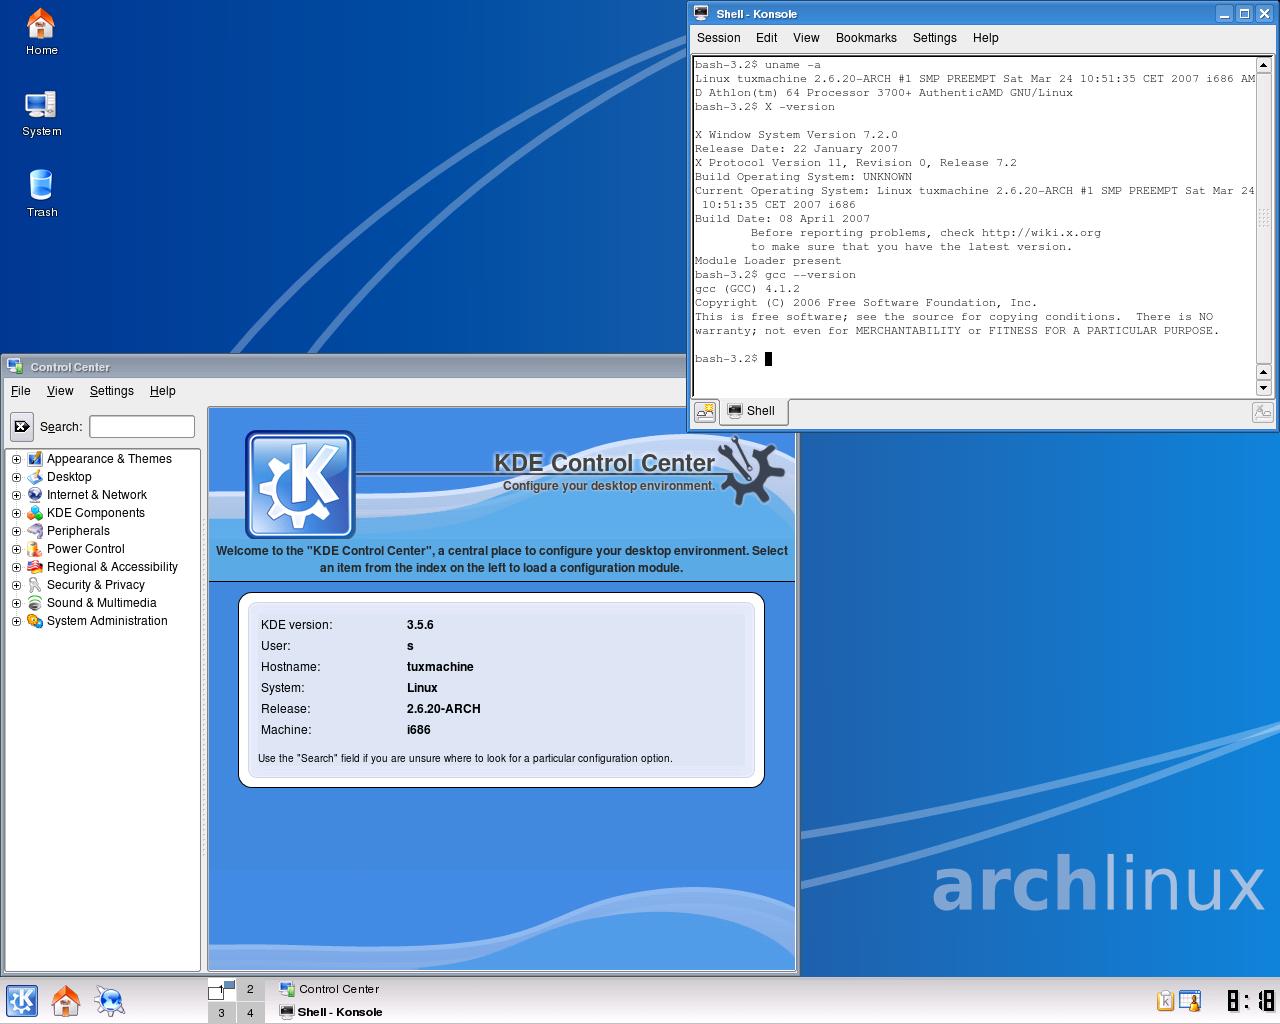Image resolution: width=1280 pixels, height=1024 pixels.
Task: Open Control Center's Settings menu
Action: coord(112,391)
